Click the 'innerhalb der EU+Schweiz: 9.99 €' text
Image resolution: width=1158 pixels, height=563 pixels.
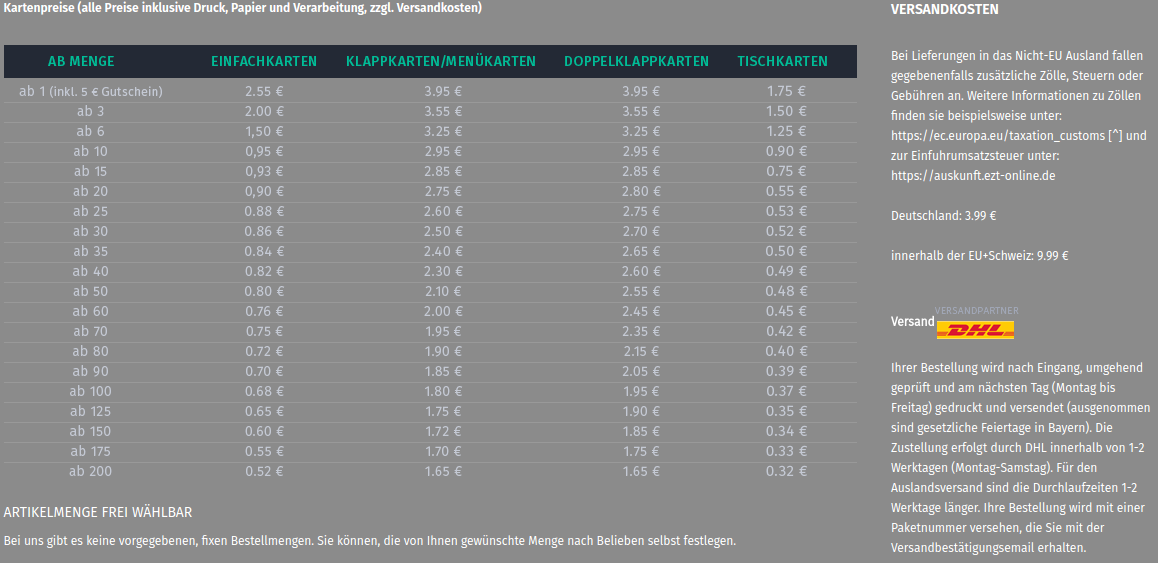979,255
